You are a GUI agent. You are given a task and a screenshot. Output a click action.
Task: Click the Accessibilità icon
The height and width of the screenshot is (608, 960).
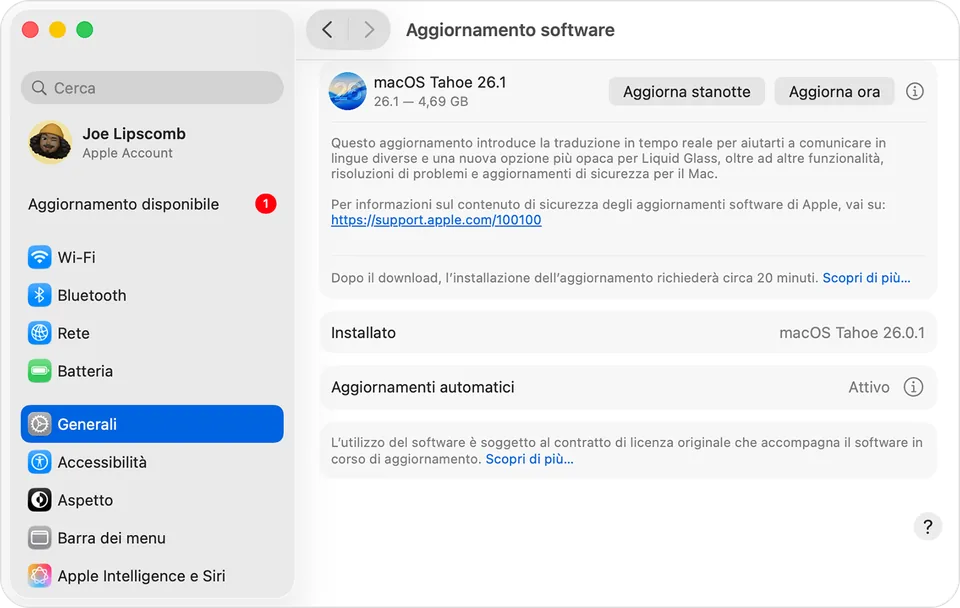[x=39, y=462]
